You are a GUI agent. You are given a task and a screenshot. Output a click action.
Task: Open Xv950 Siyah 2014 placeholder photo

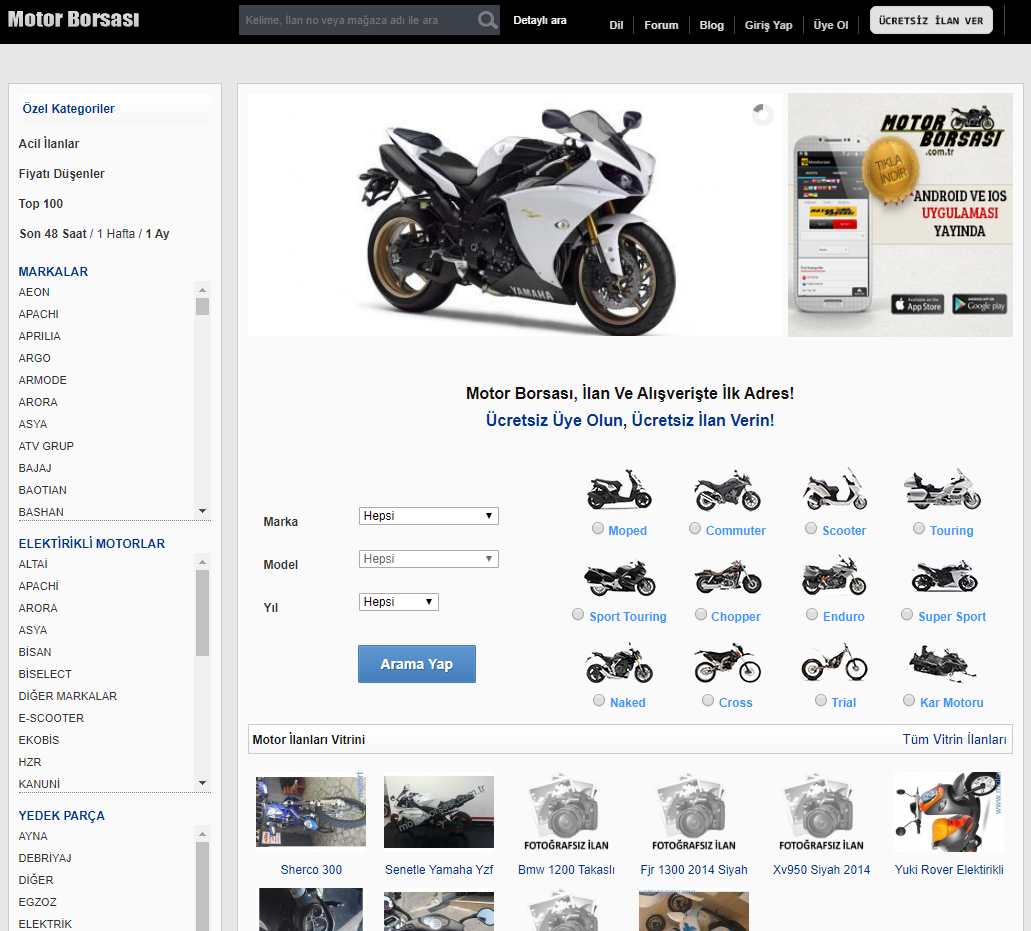(821, 813)
